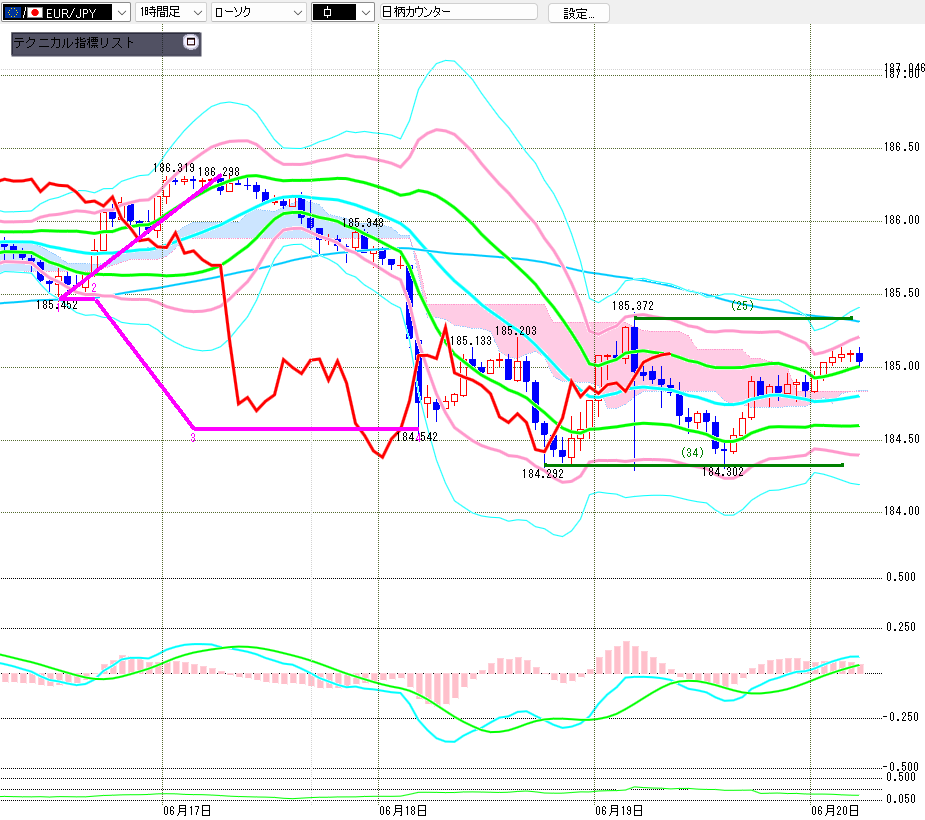The image size is (925, 820).
Task: Click the 186.50 price axis label
Action: click(x=901, y=147)
